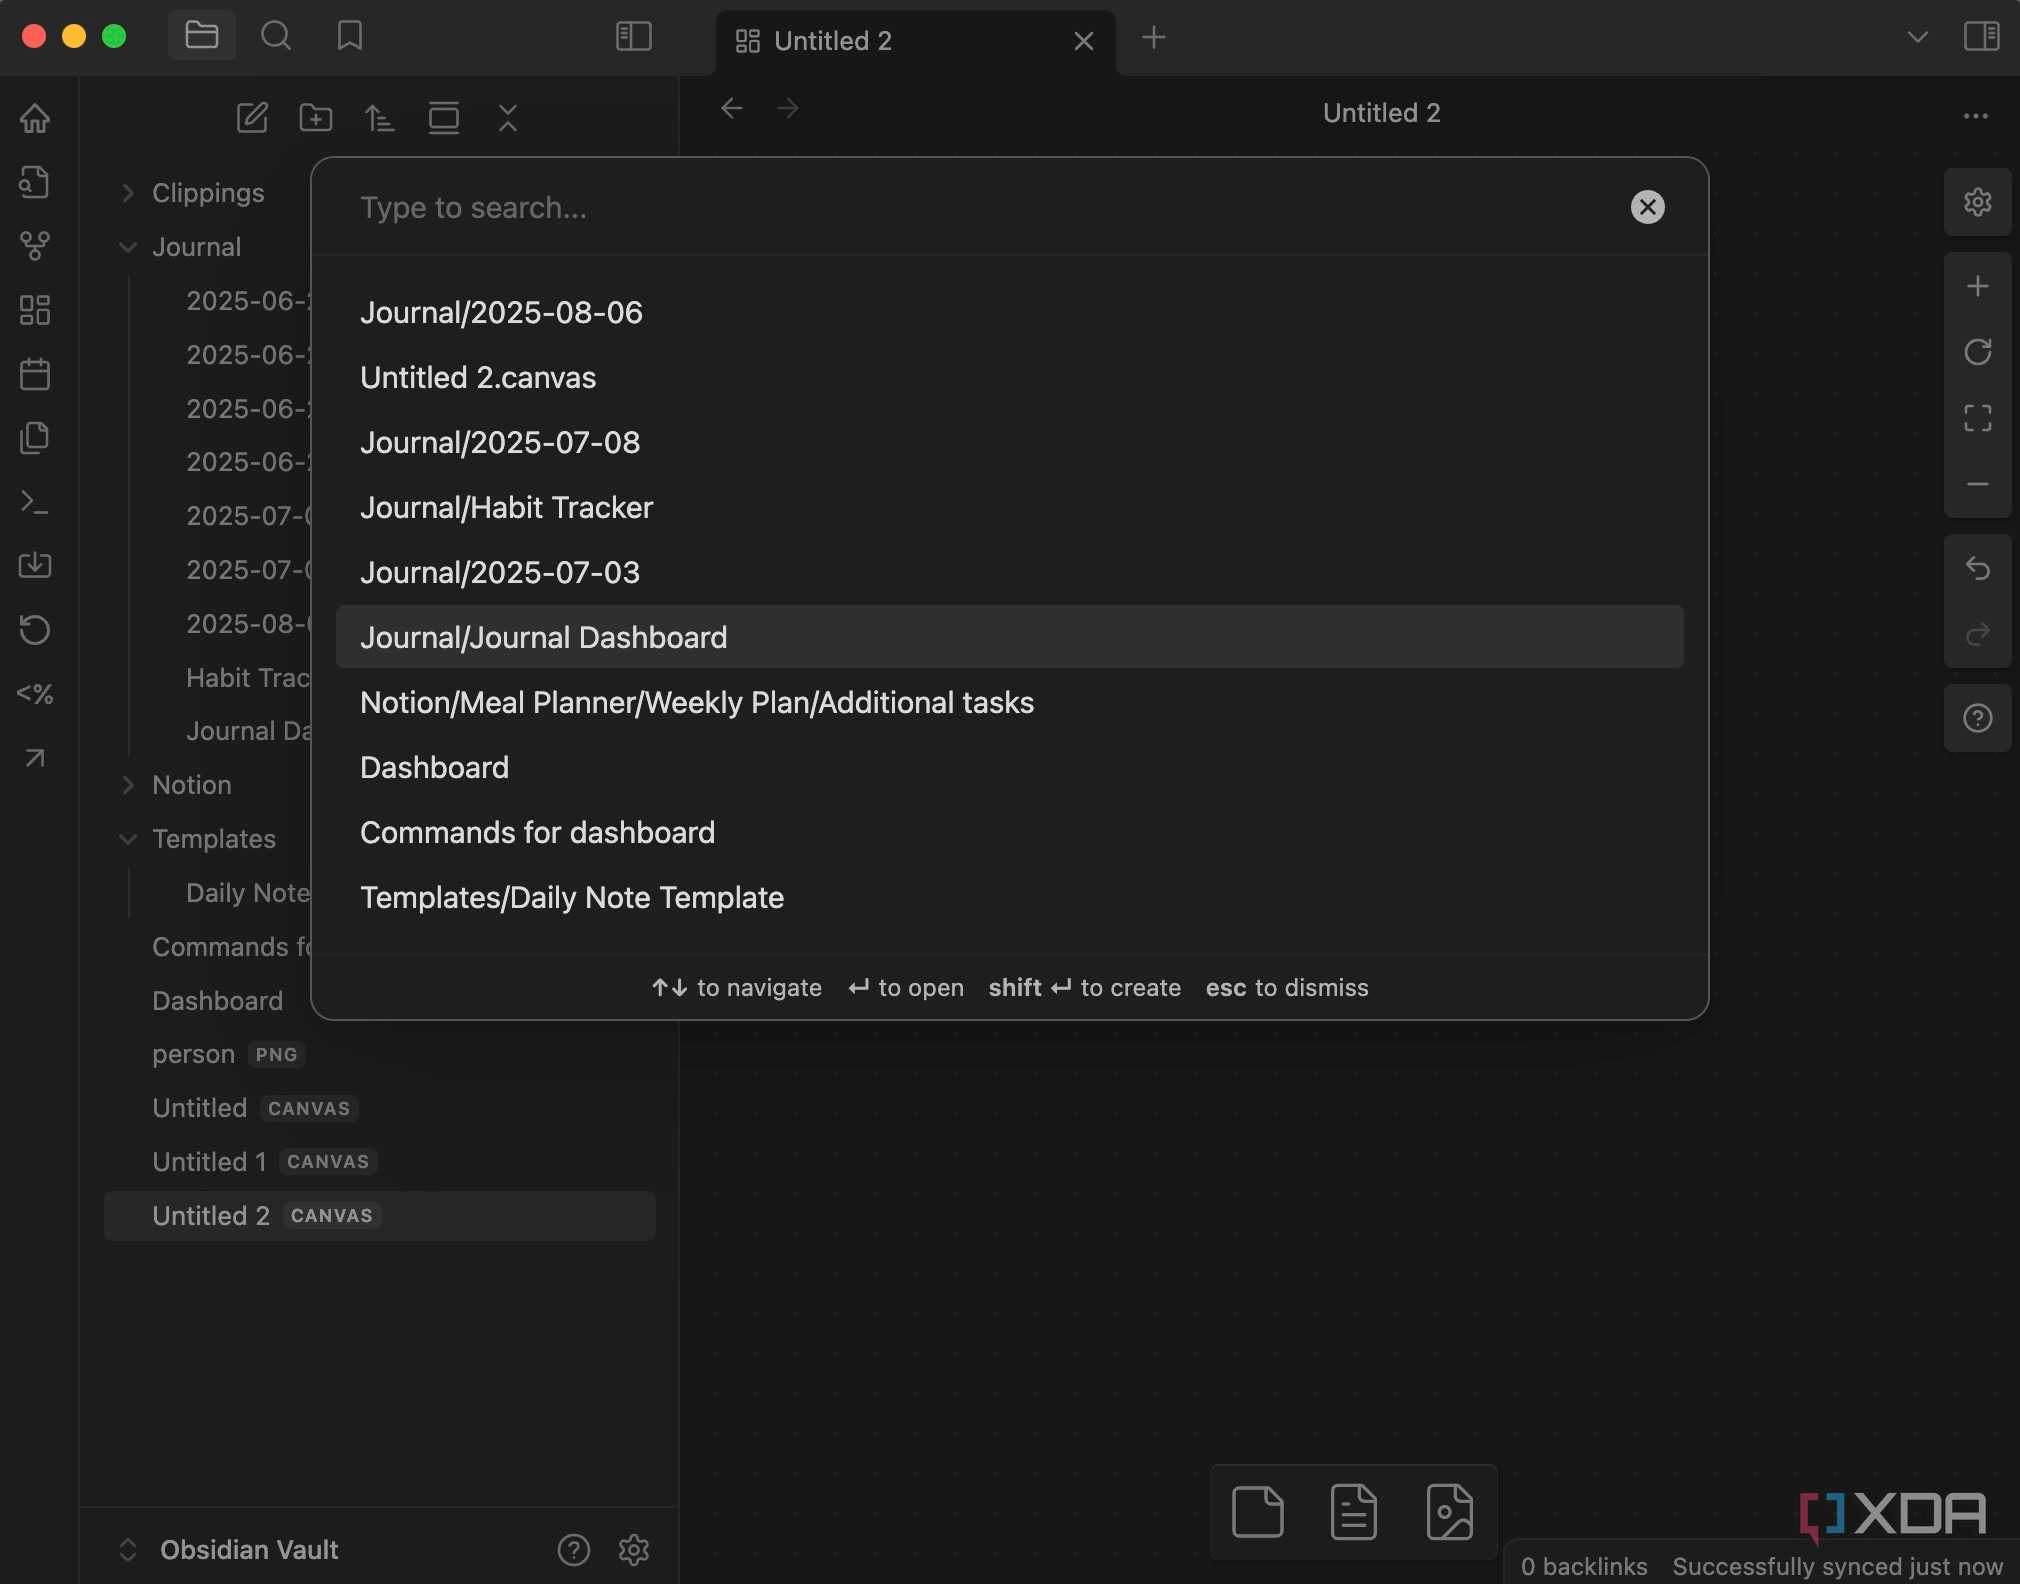Open new tab with plus button
The image size is (2020, 1584).
coord(1153,38)
